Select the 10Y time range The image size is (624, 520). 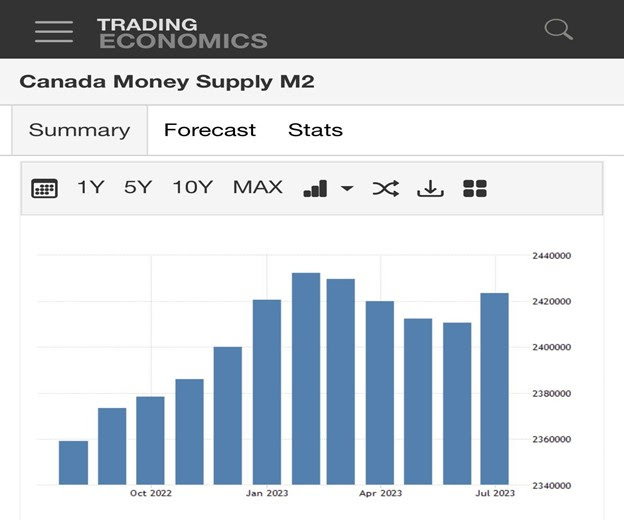[x=193, y=187]
